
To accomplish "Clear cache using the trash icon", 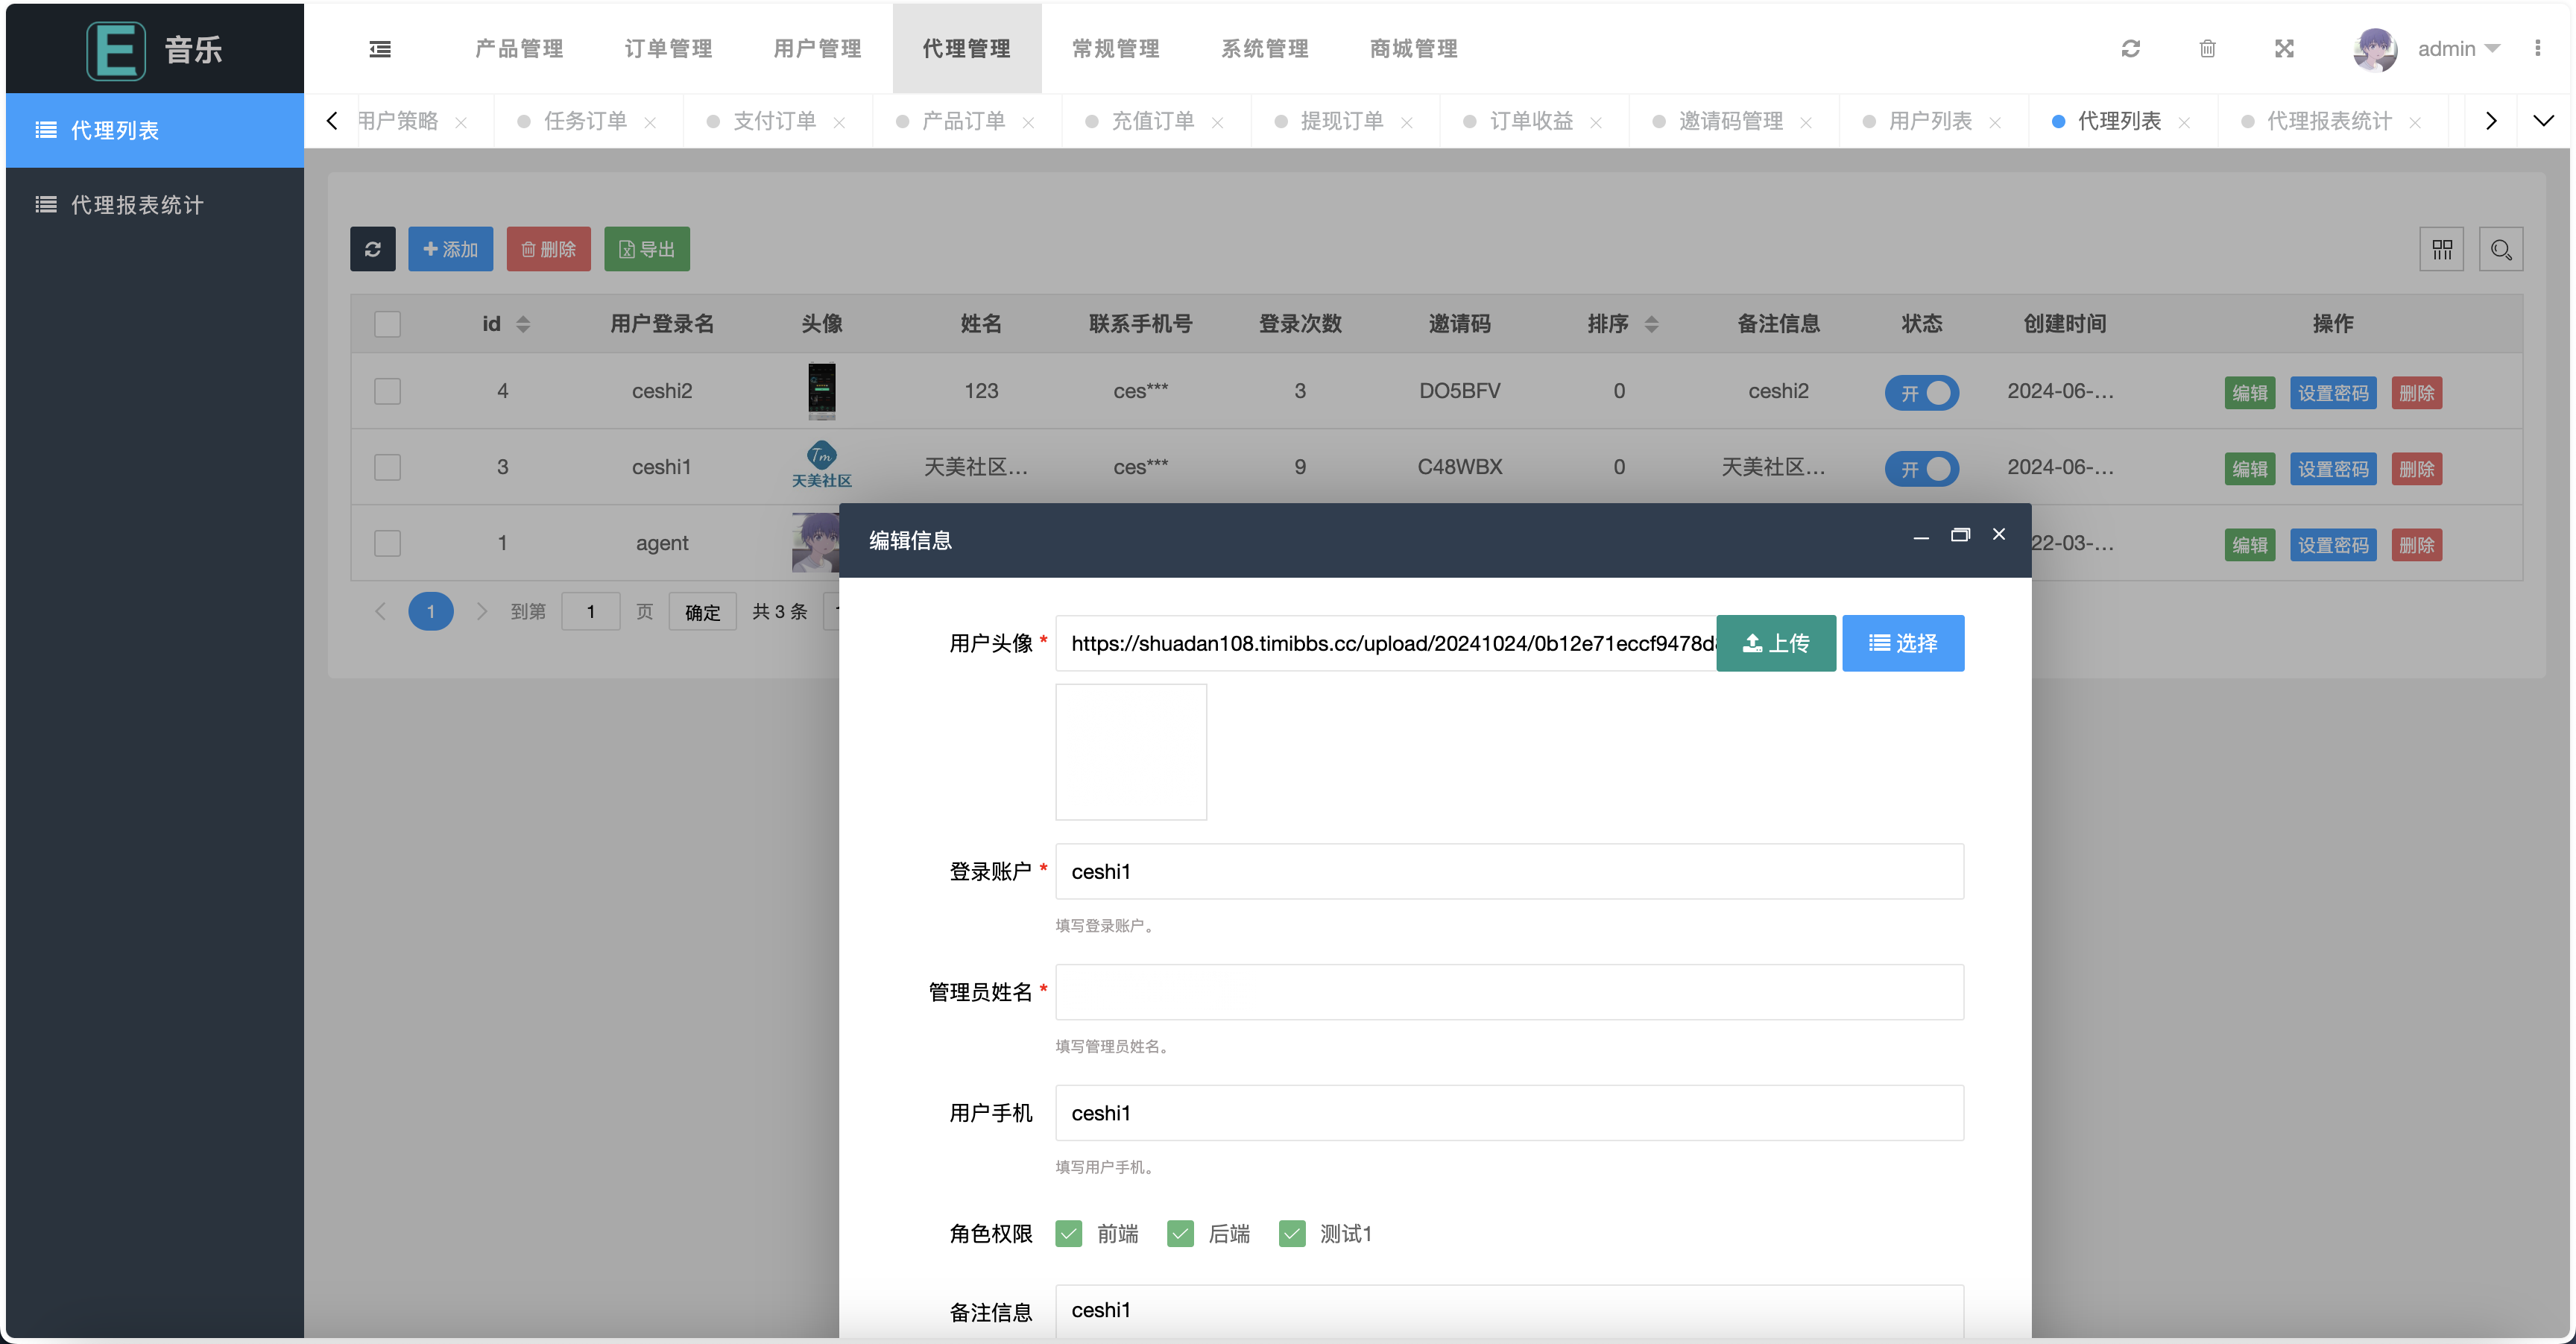I will 2208,48.
